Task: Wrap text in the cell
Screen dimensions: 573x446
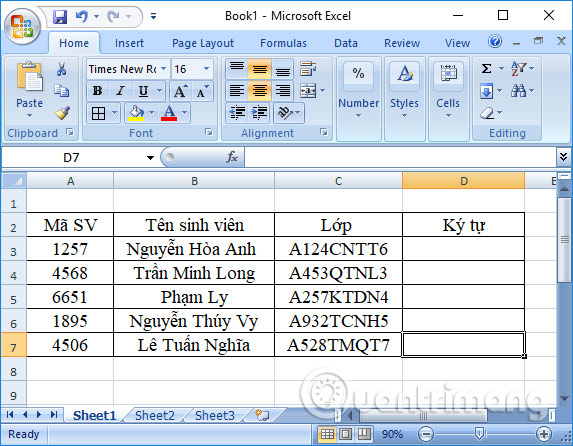Action: (x=308, y=69)
